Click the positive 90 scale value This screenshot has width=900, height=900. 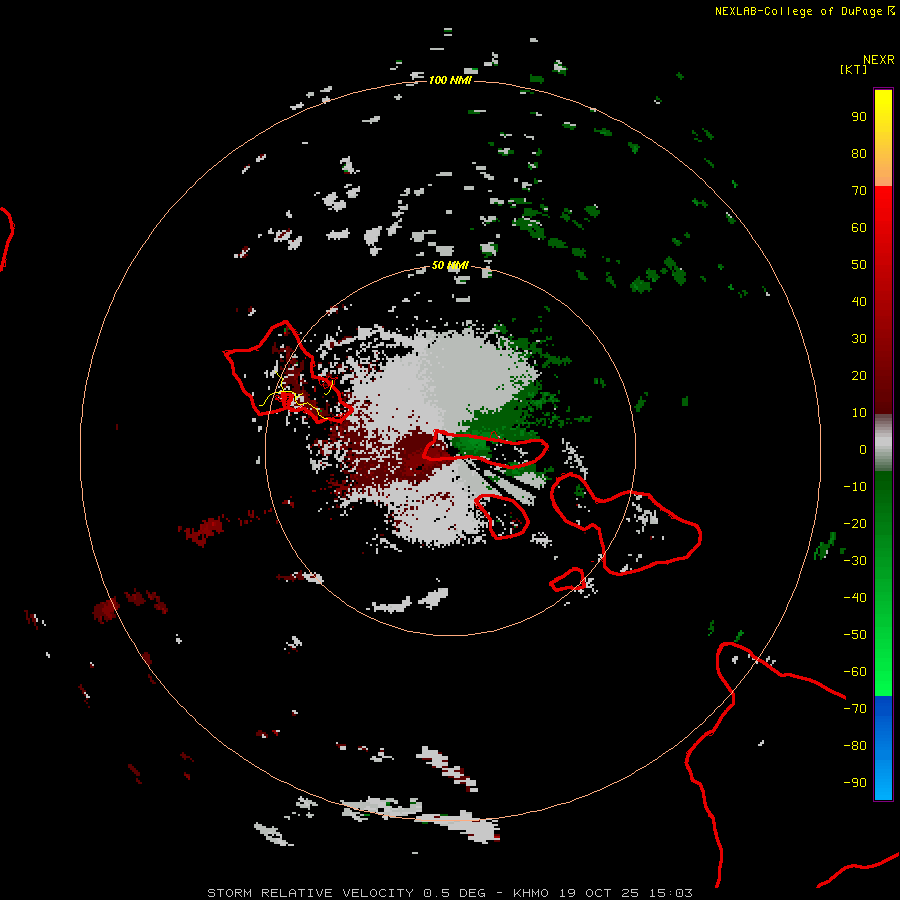click(x=859, y=117)
